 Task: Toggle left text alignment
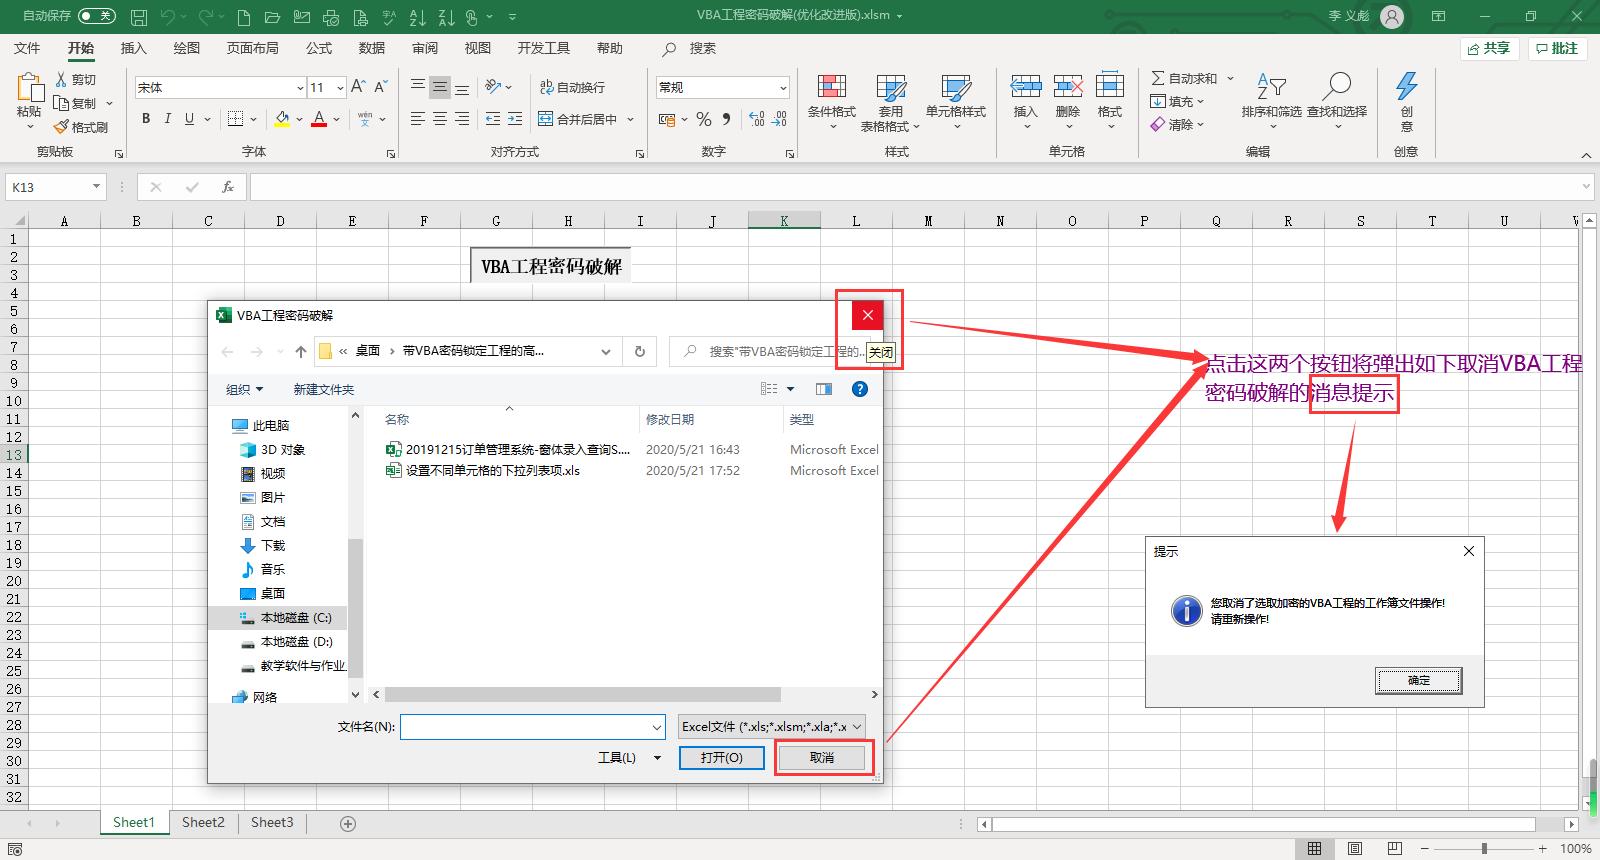[418, 119]
